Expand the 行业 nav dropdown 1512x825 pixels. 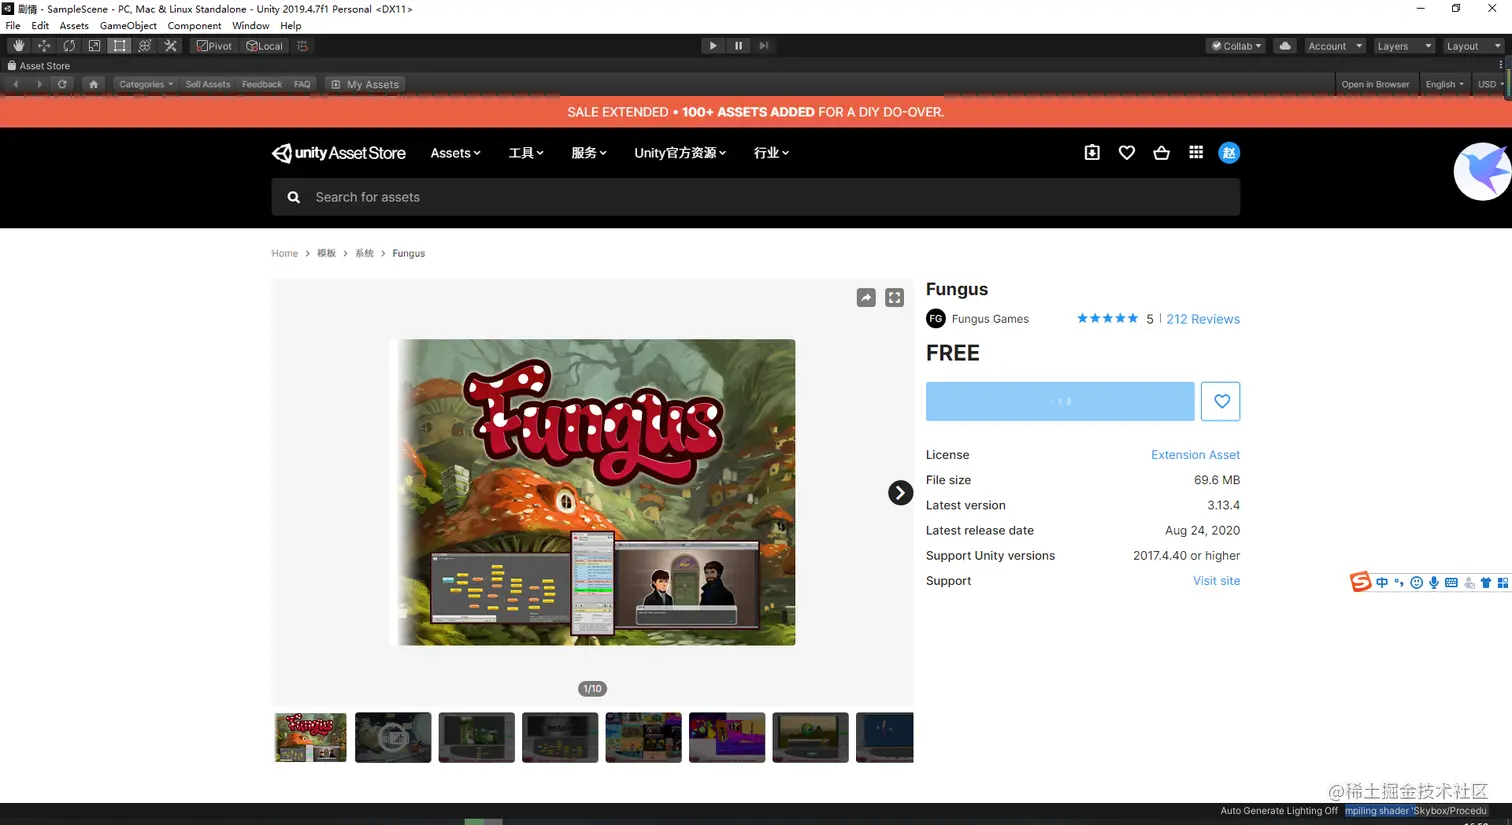tap(771, 153)
